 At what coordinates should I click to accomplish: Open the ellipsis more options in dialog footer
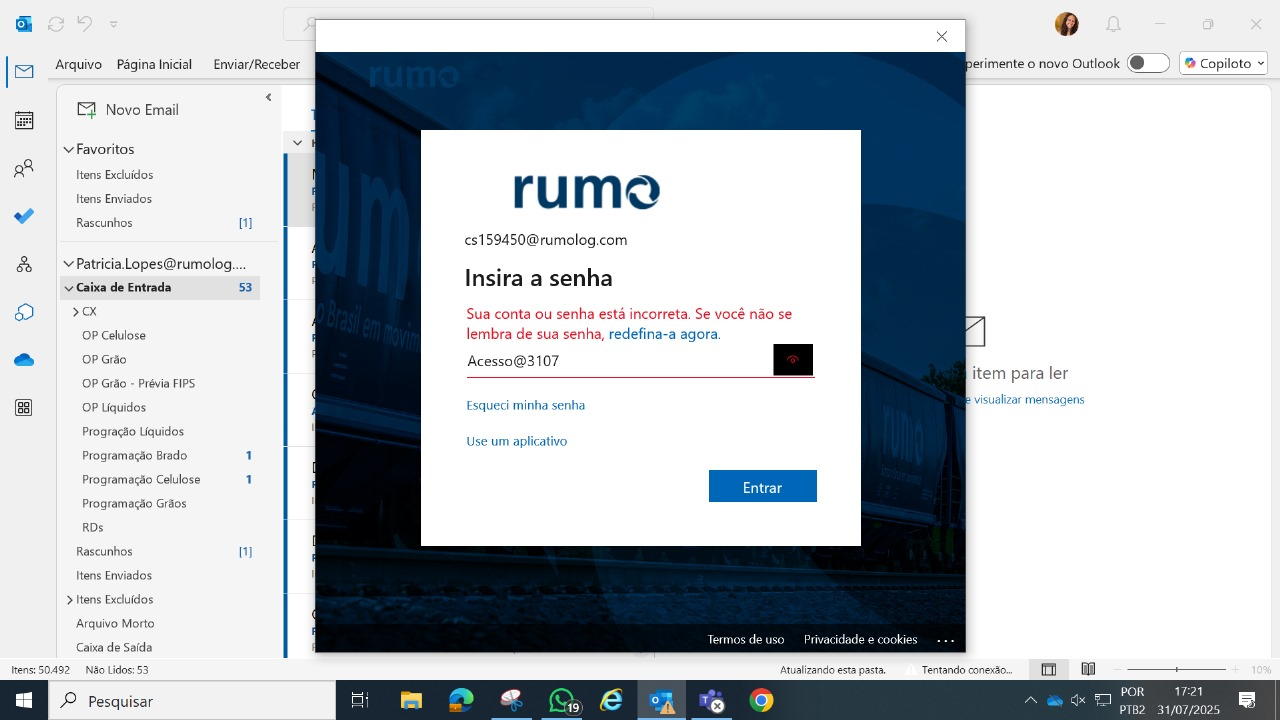946,640
